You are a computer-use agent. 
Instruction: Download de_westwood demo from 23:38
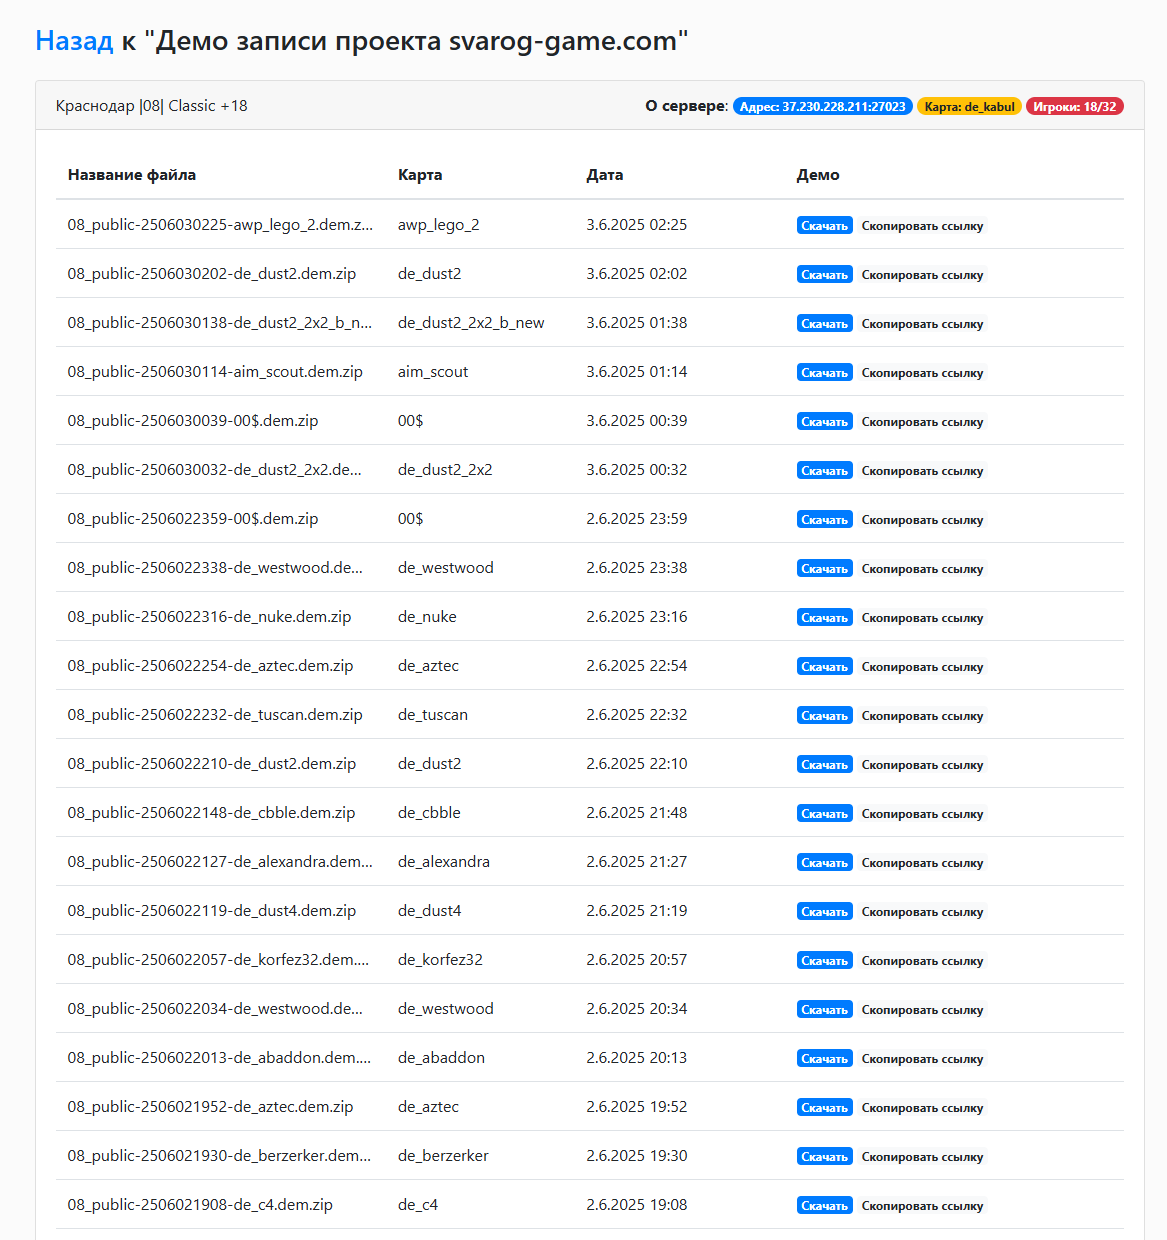coord(825,568)
